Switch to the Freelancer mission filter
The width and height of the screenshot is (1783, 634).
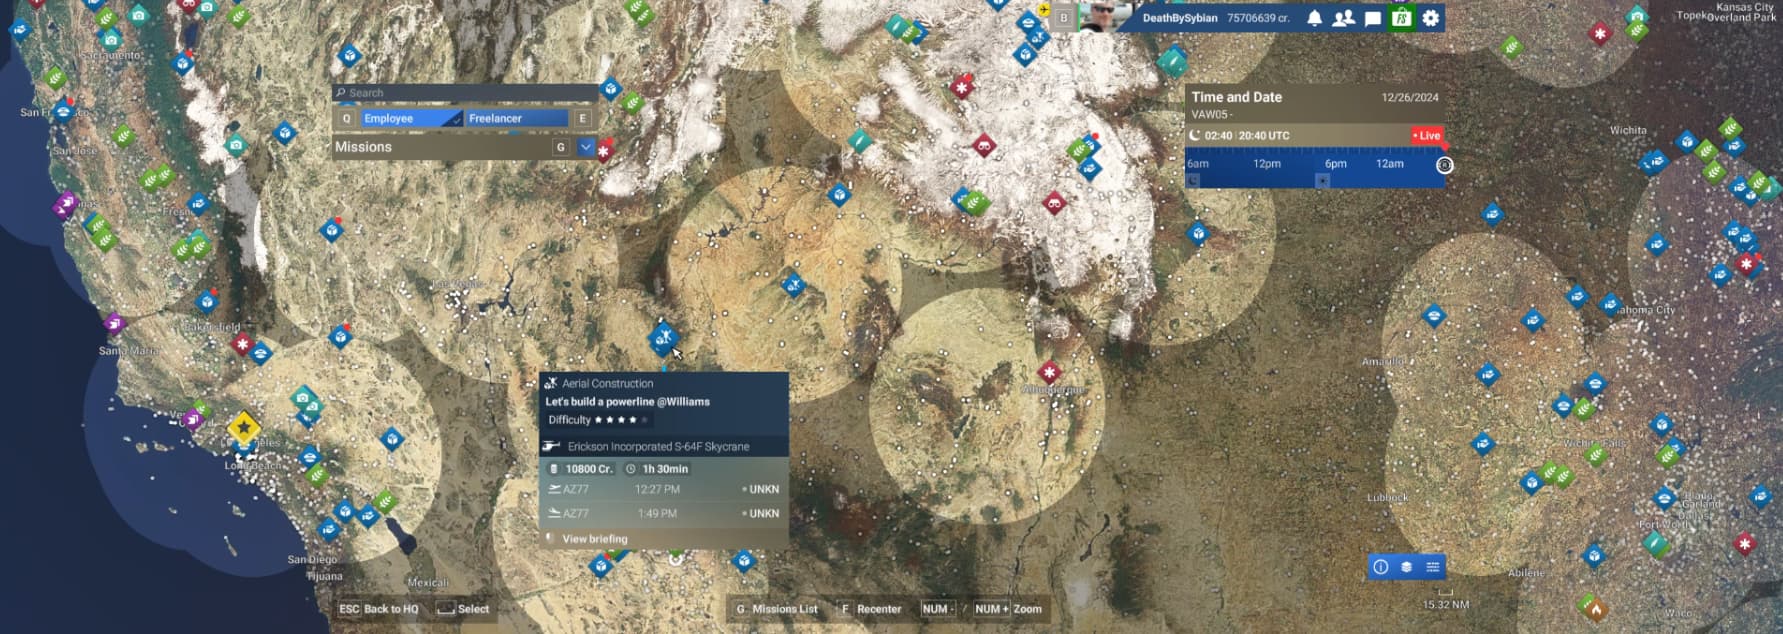pyautogui.click(x=516, y=118)
